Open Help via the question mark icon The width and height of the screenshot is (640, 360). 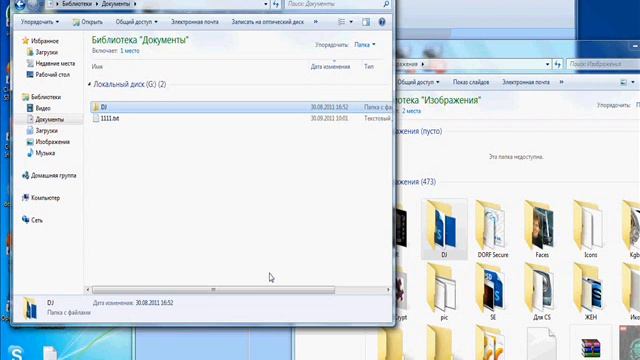click(382, 22)
